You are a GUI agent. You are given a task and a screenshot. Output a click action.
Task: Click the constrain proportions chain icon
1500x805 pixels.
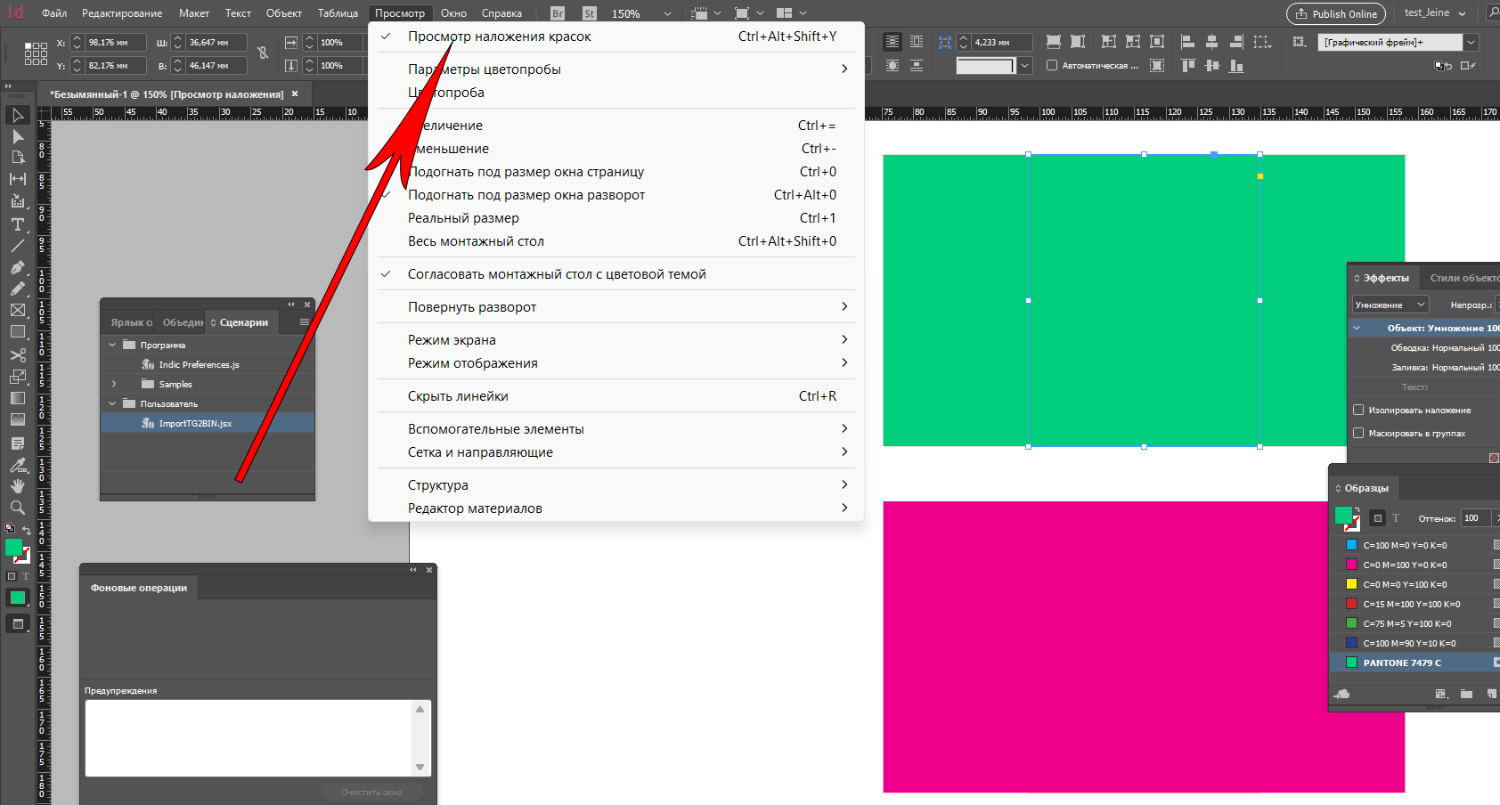[262, 53]
